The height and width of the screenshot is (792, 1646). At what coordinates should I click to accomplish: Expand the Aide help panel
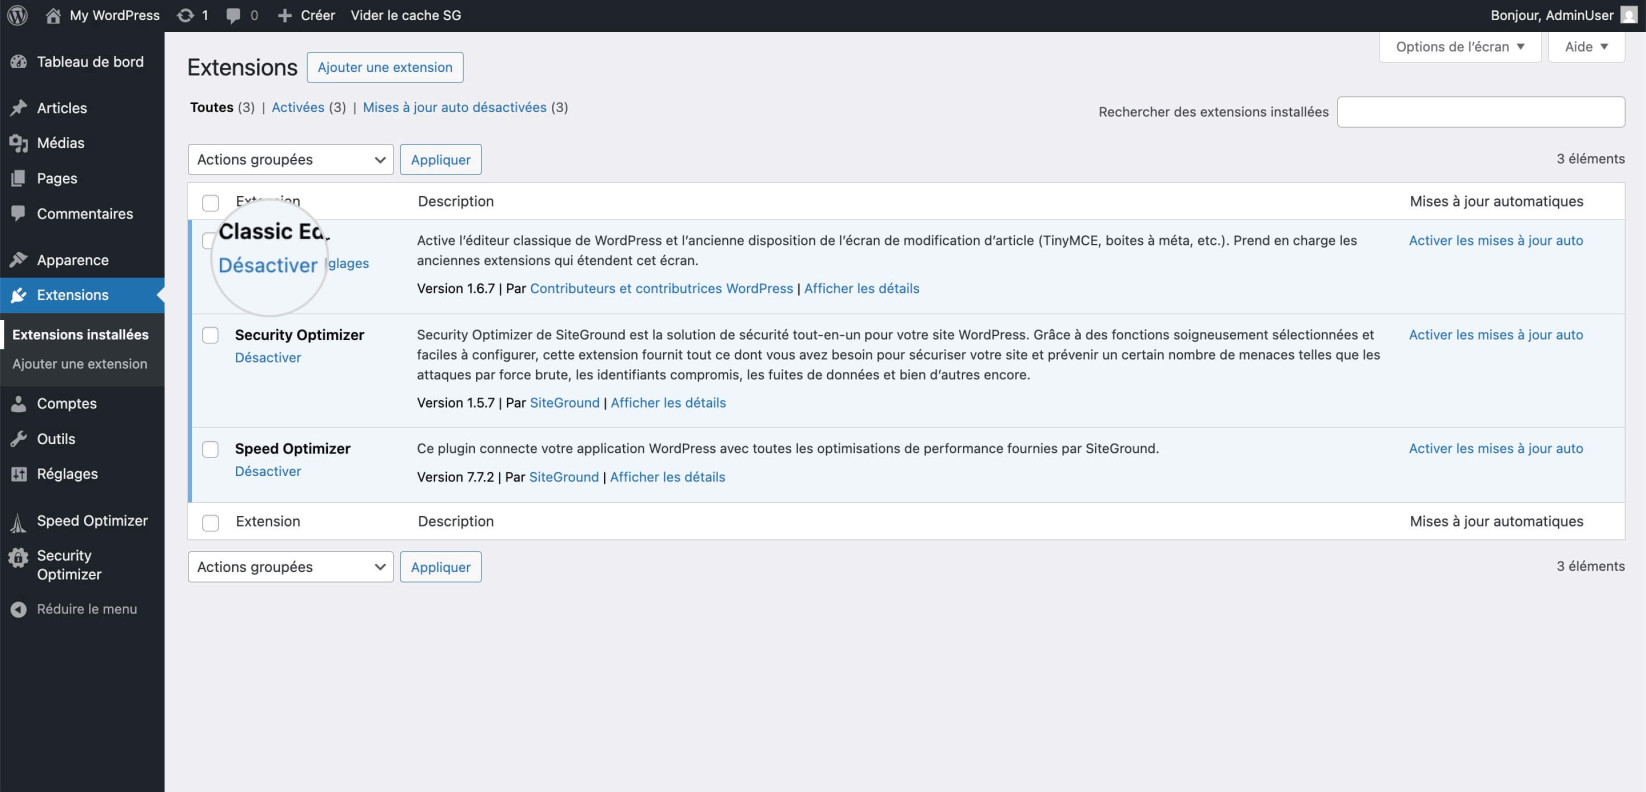pyautogui.click(x=1586, y=47)
